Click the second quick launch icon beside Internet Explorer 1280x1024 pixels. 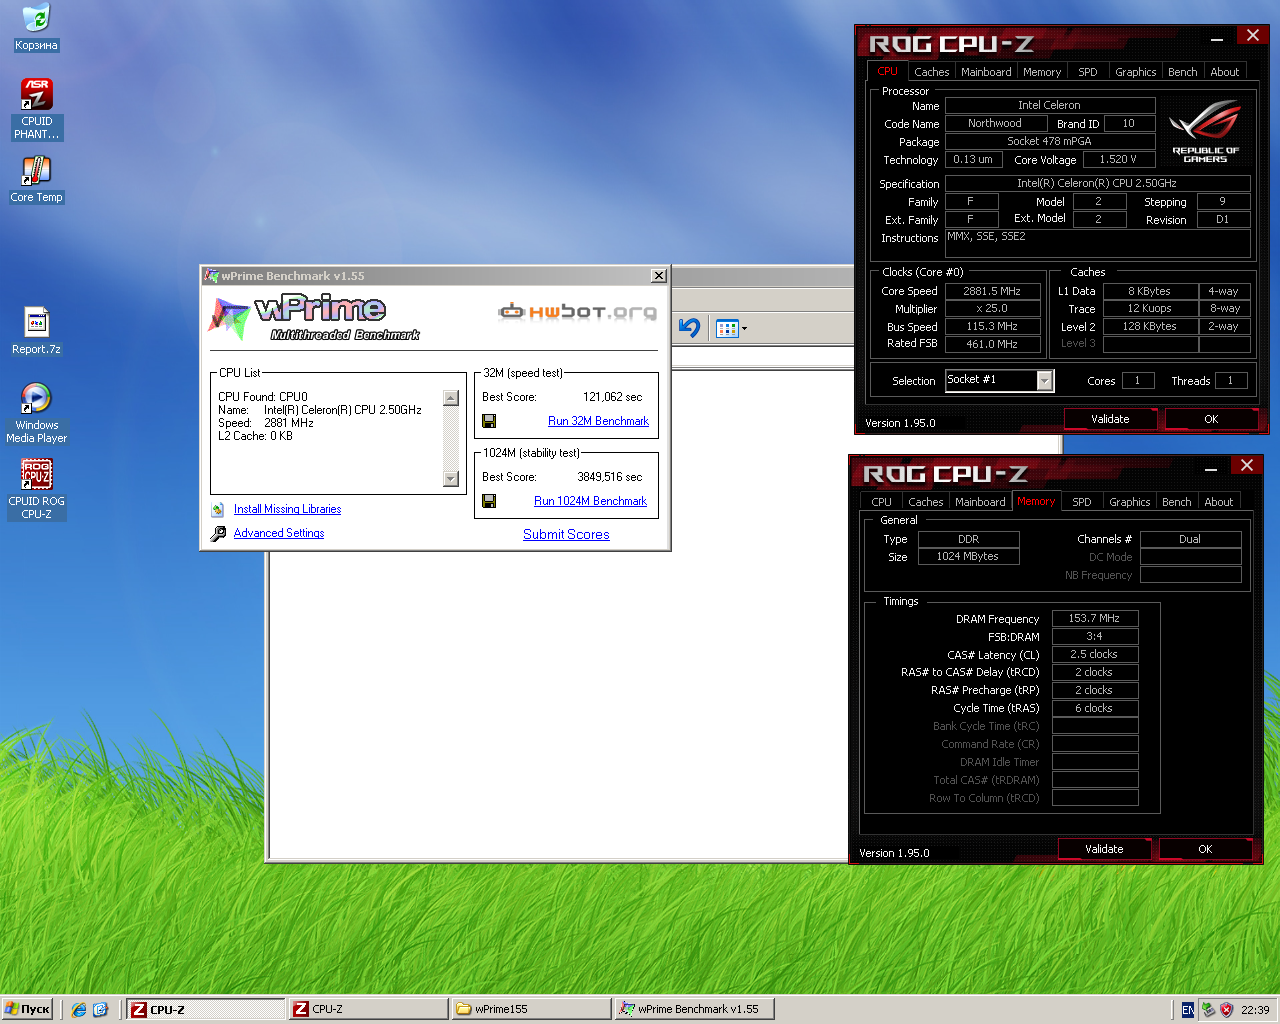click(100, 1010)
